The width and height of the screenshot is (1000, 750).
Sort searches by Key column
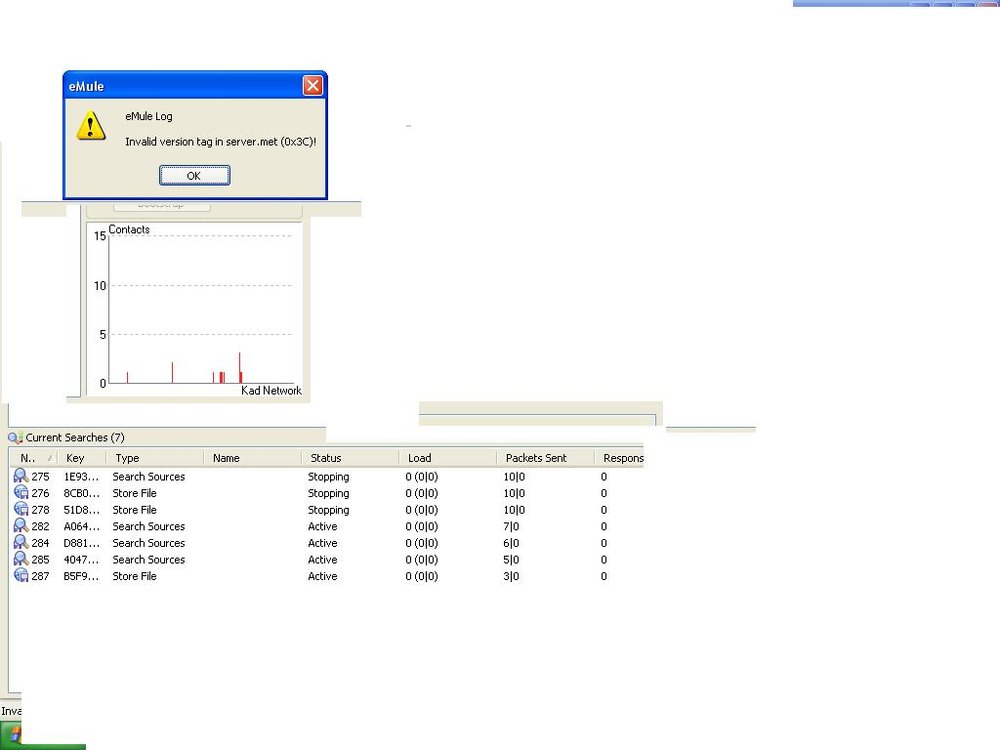[82, 458]
